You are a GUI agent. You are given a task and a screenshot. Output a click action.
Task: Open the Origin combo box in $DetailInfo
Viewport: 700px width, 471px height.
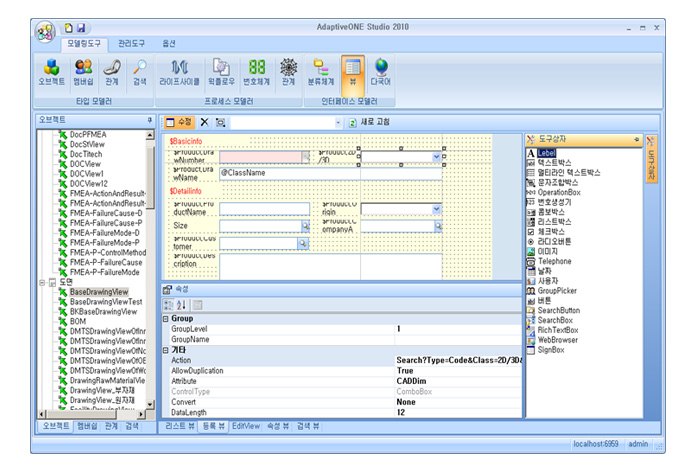pyautogui.click(x=436, y=209)
